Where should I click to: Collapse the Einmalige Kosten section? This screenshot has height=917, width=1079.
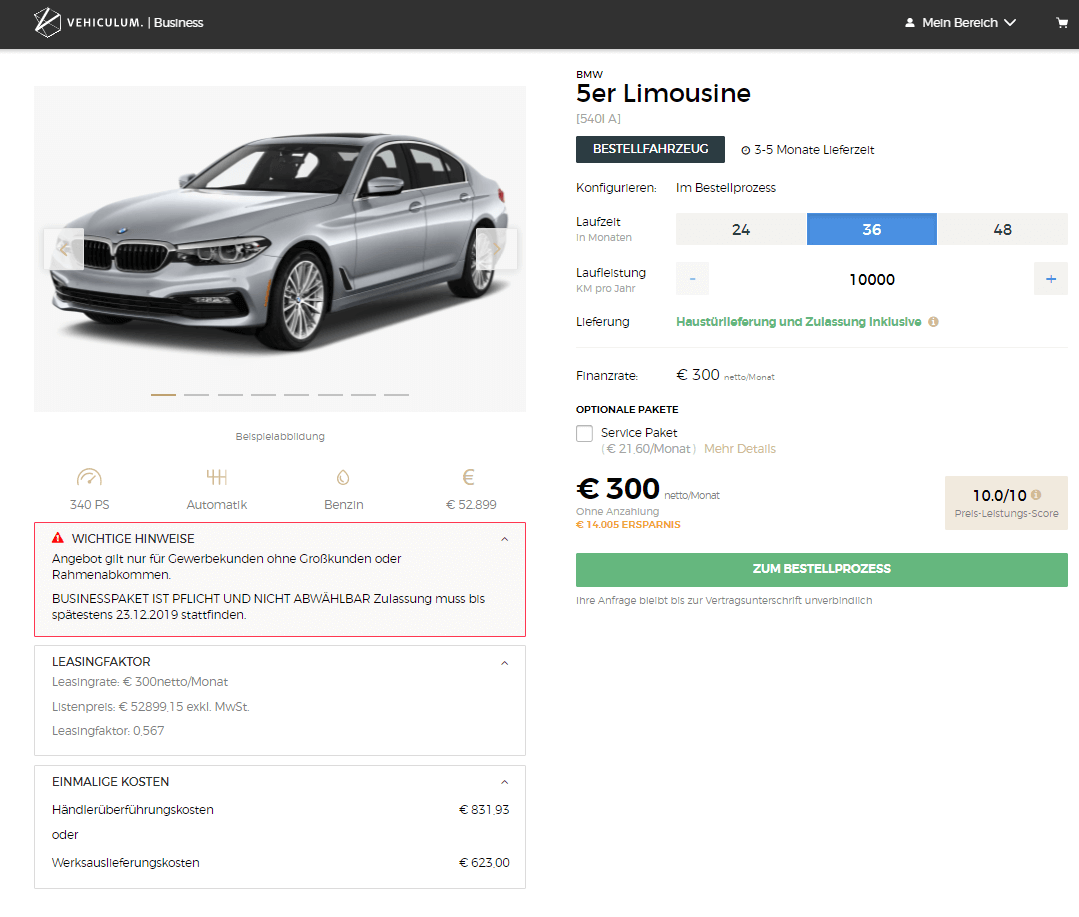click(x=504, y=782)
